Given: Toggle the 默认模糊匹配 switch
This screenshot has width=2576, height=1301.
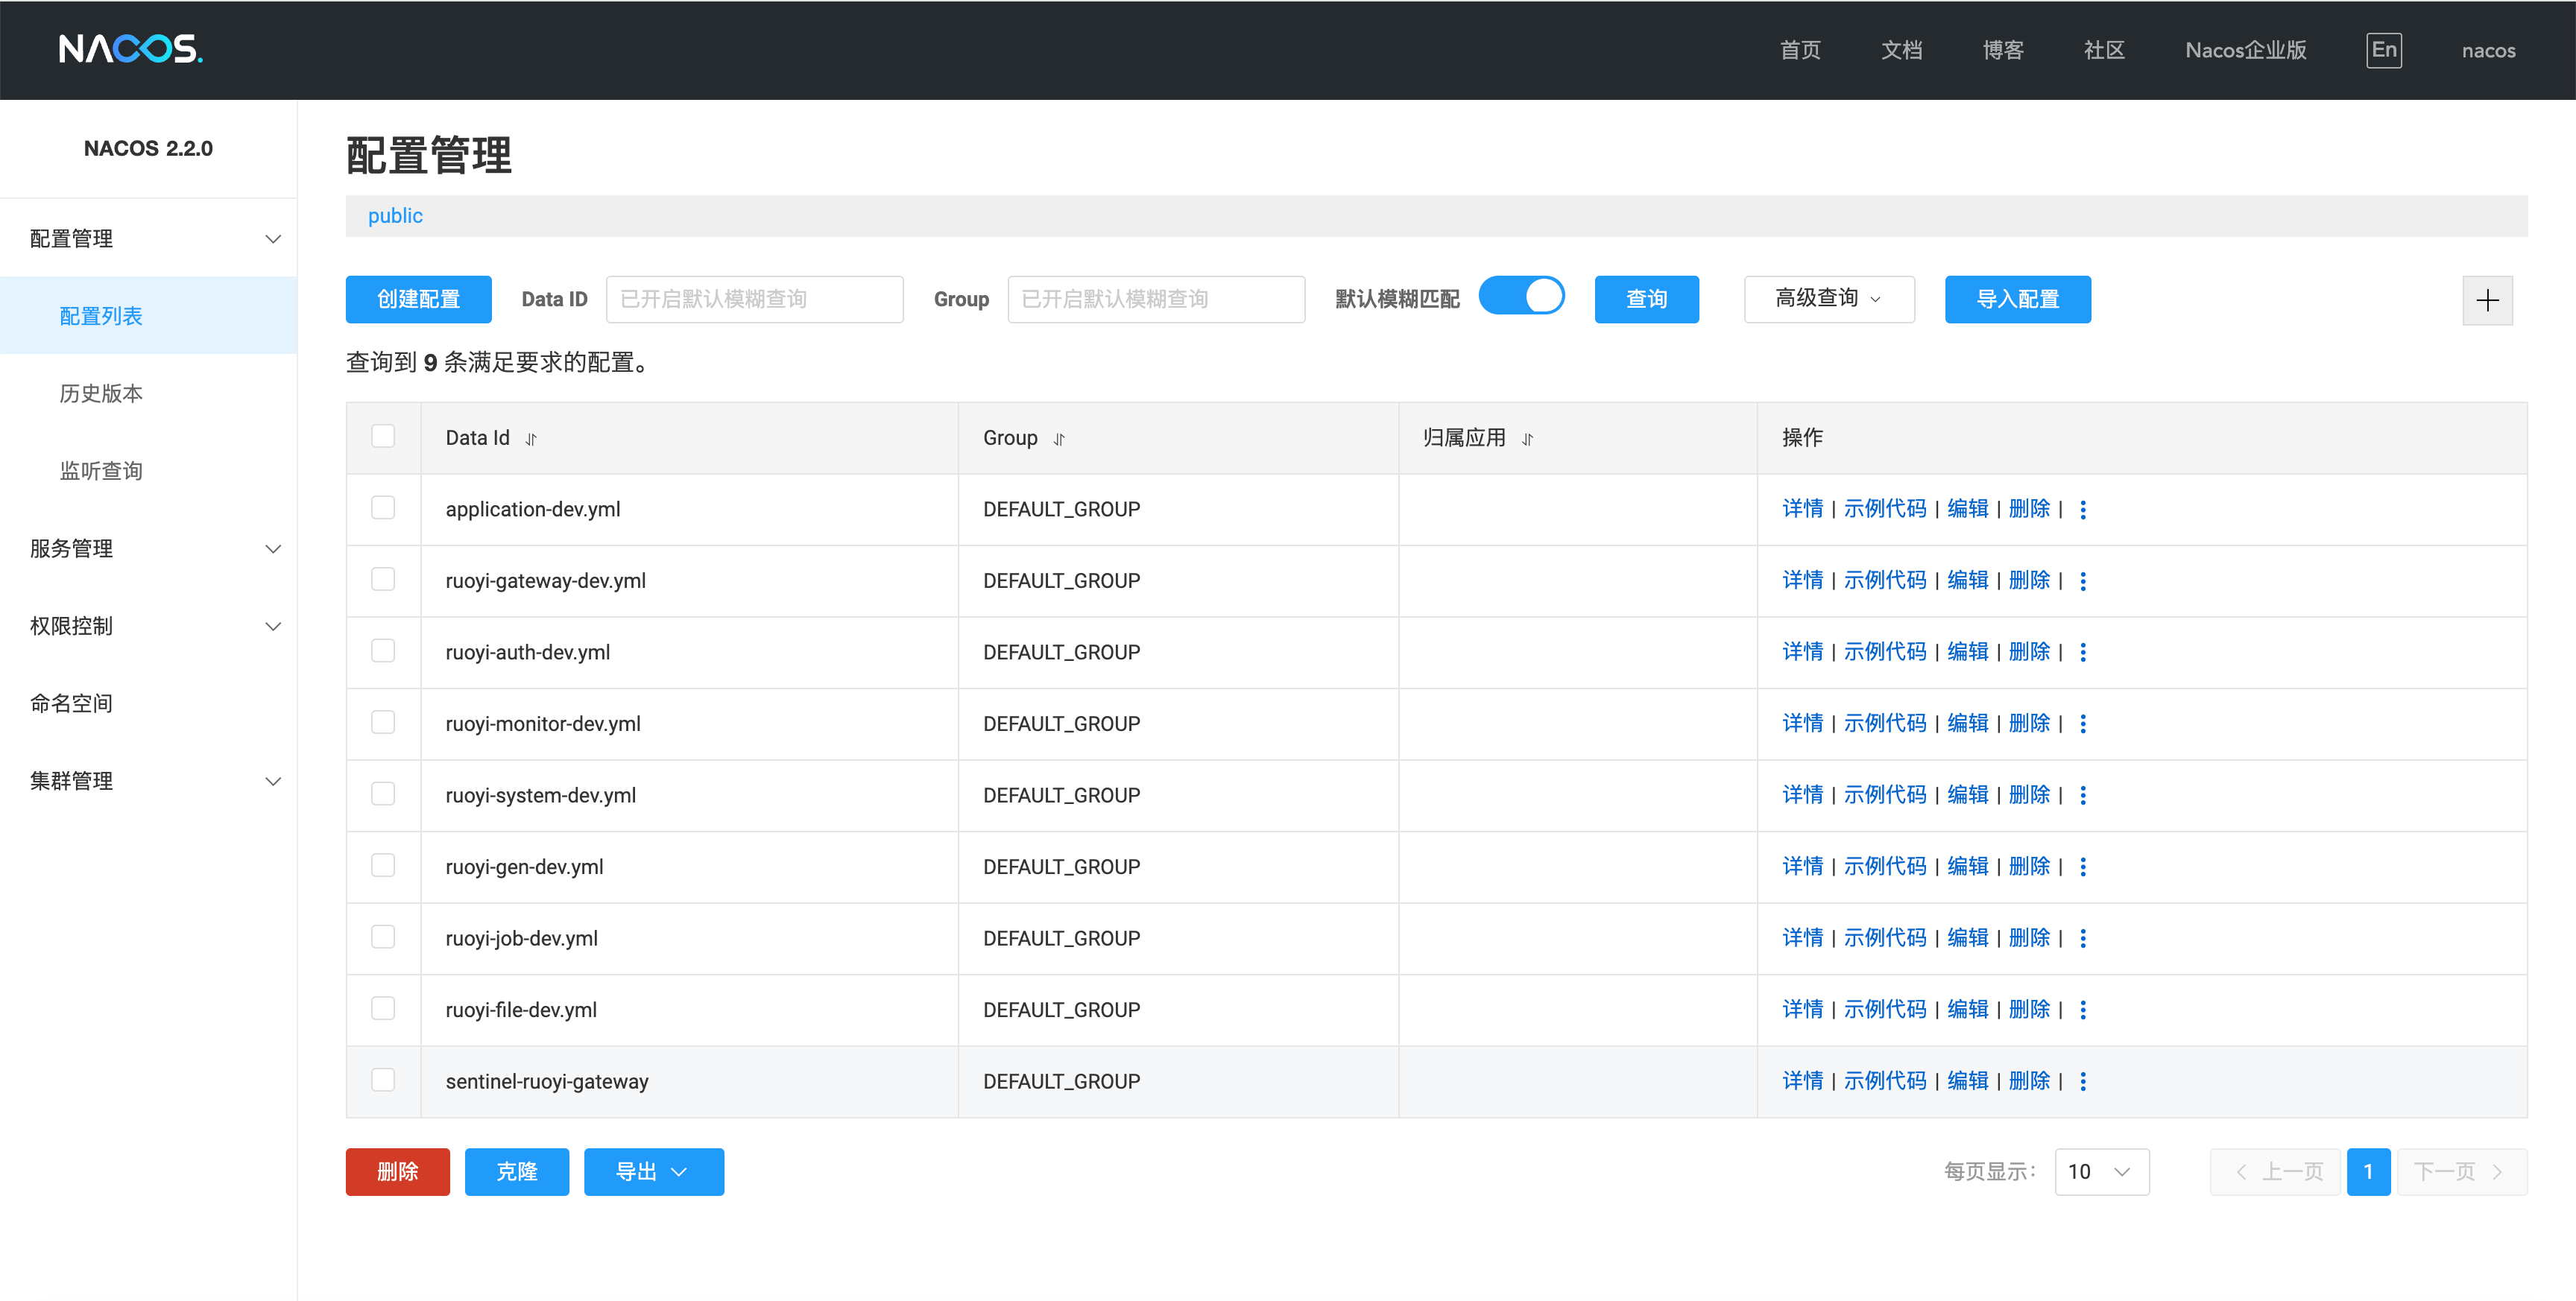Looking at the screenshot, I should click(1521, 297).
